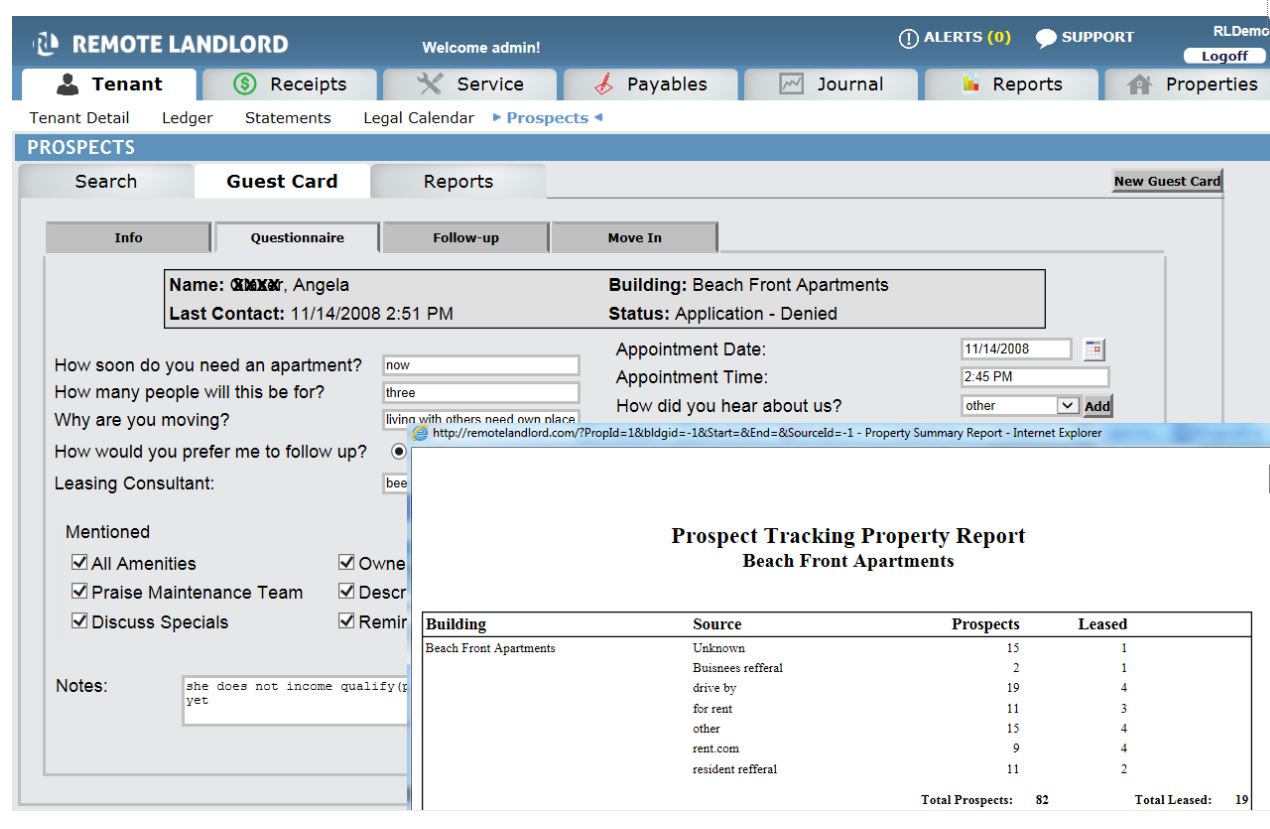Viewport: 1270px width, 829px height.
Task: Toggle the checkbox beginning with 'Descr'
Action: tap(347, 593)
